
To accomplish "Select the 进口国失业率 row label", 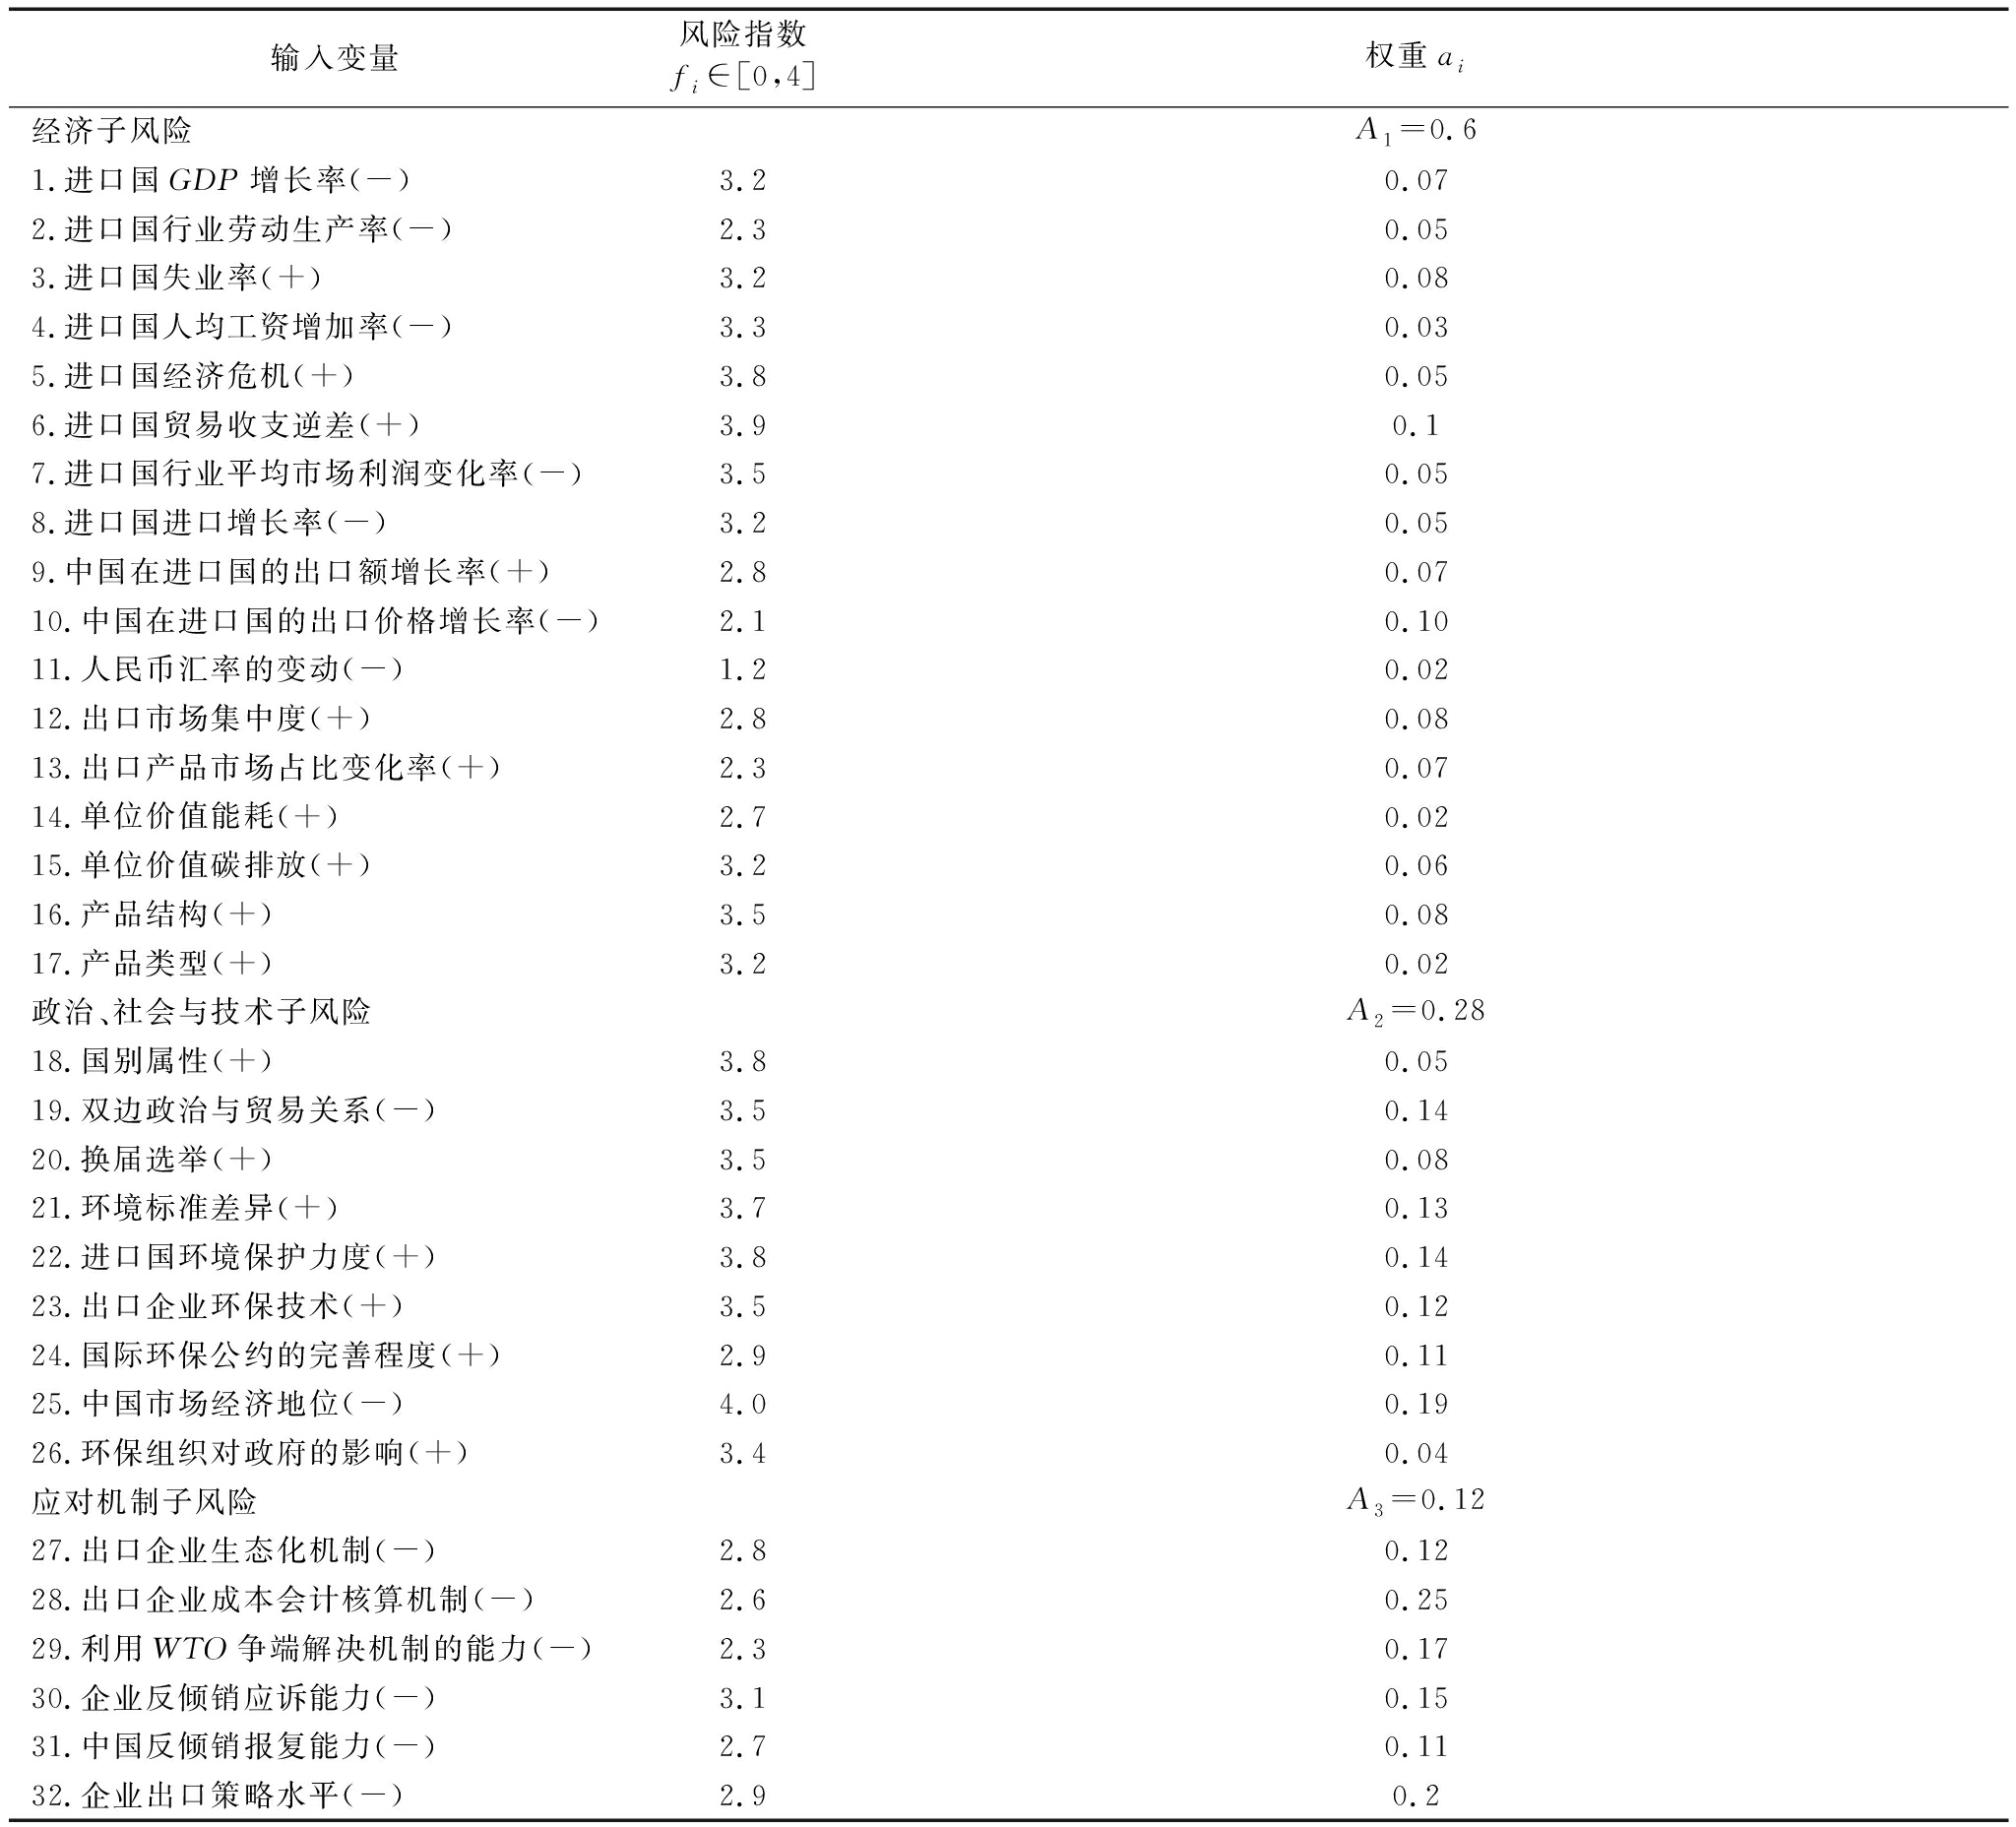I will point(176,278).
